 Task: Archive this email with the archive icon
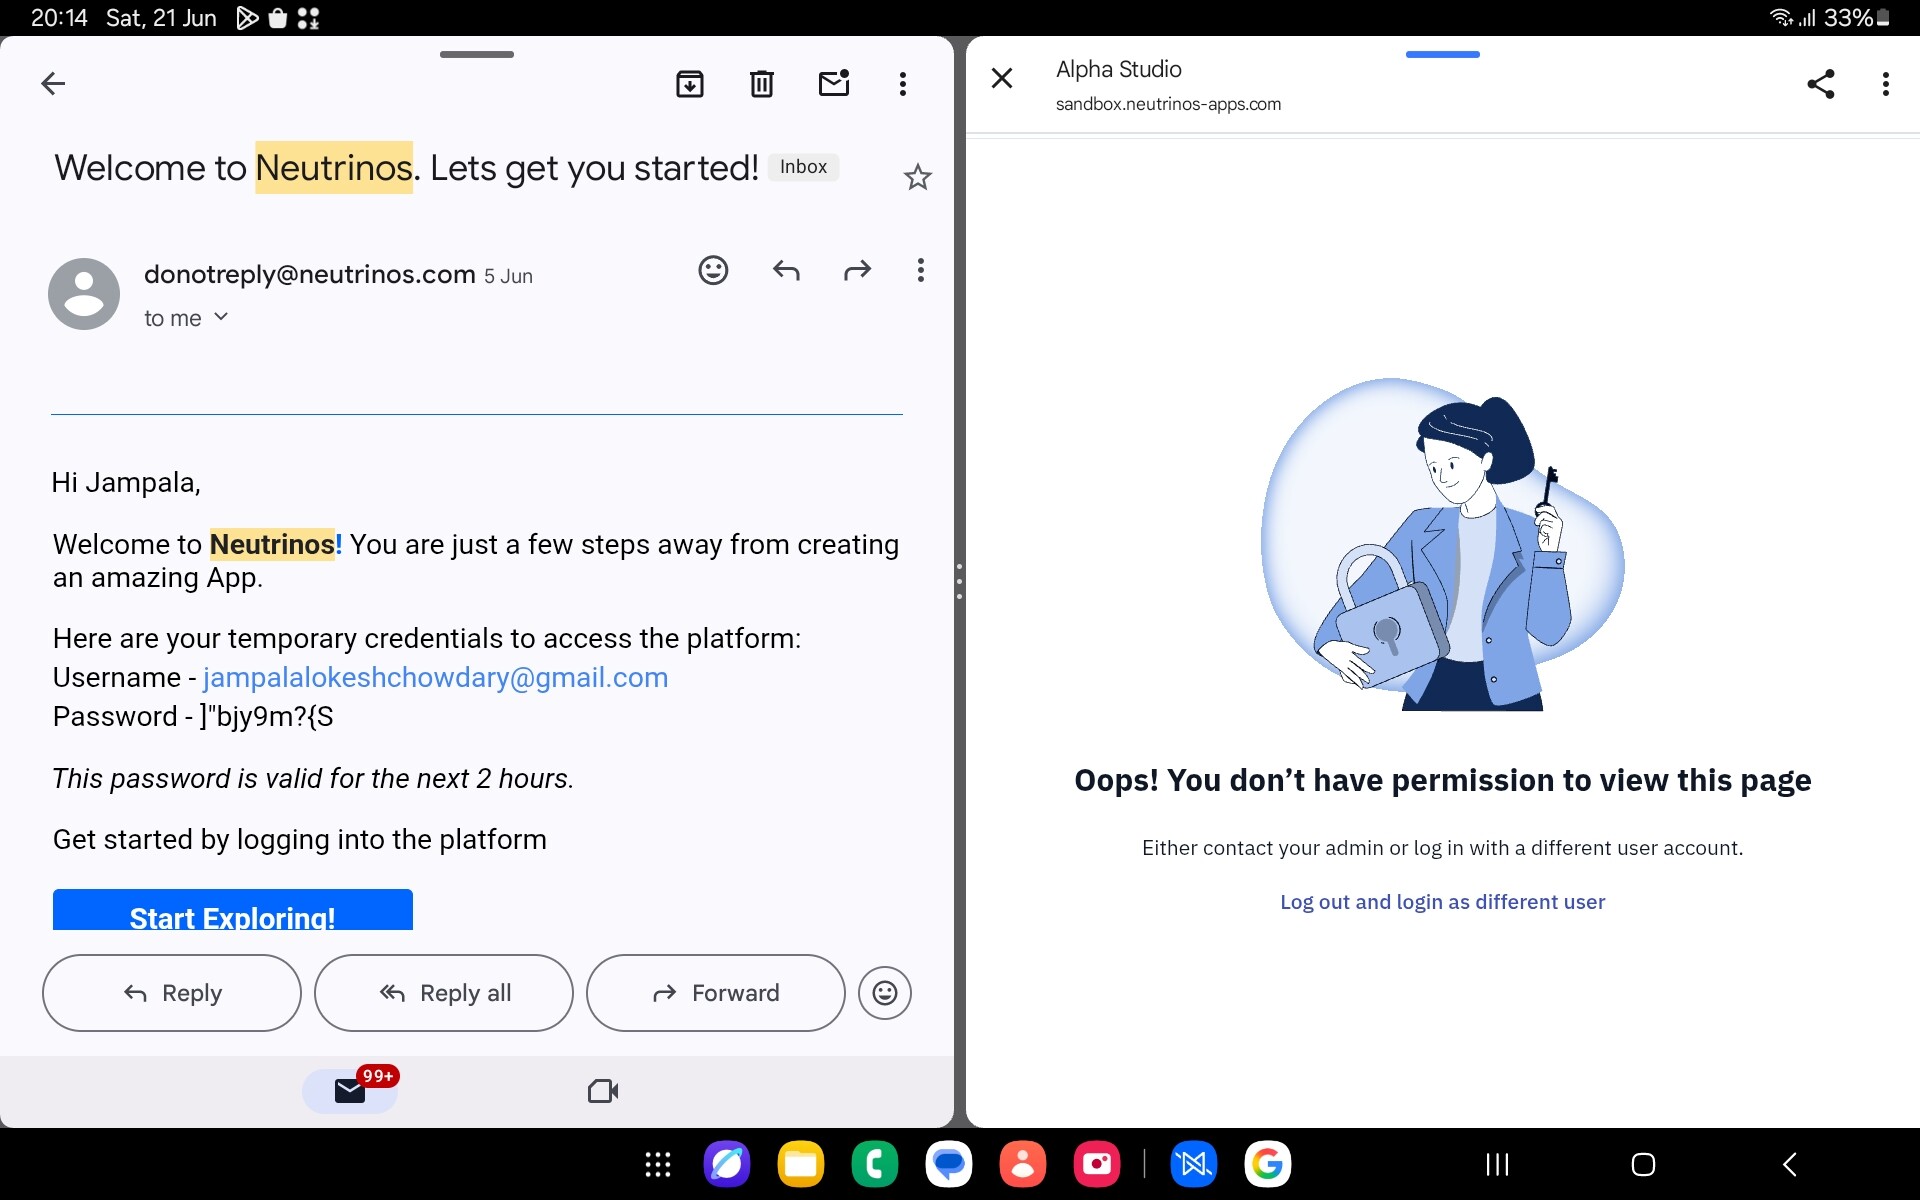[690, 84]
